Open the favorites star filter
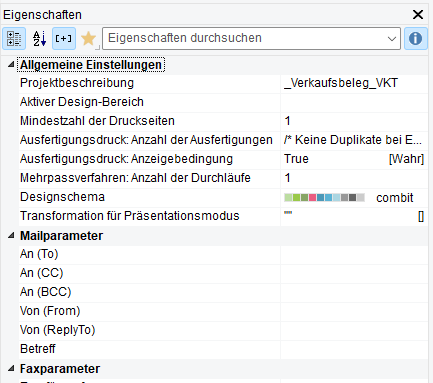This screenshot has height=383, width=433. point(88,39)
